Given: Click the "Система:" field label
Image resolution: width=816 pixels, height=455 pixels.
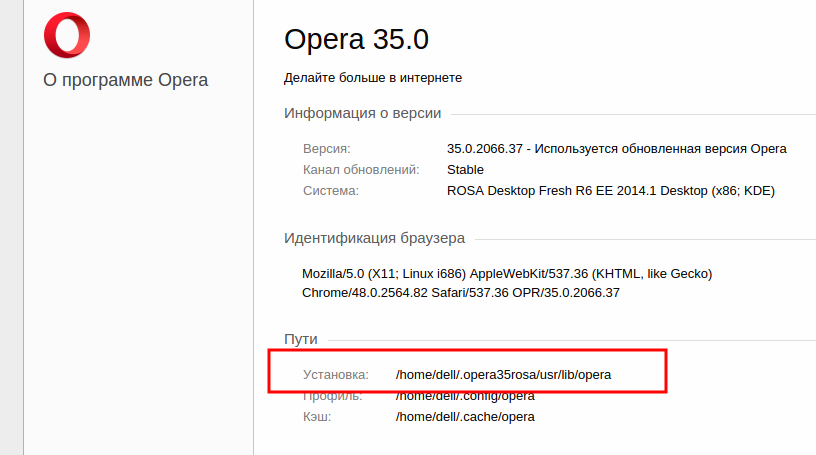Looking at the screenshot, I should point(331,190).
